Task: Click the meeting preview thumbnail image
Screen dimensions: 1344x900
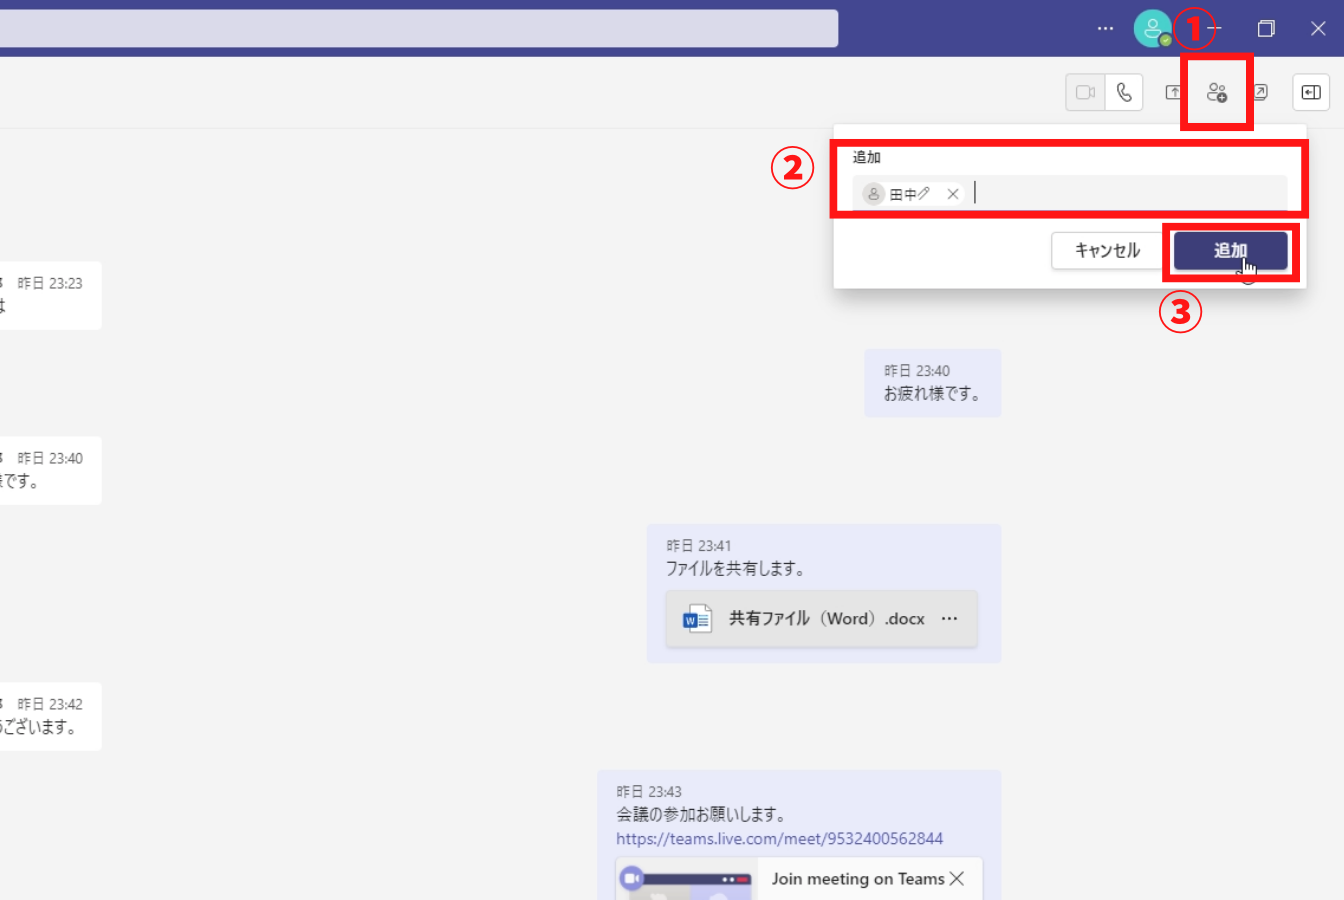Action: coord(687,880)
